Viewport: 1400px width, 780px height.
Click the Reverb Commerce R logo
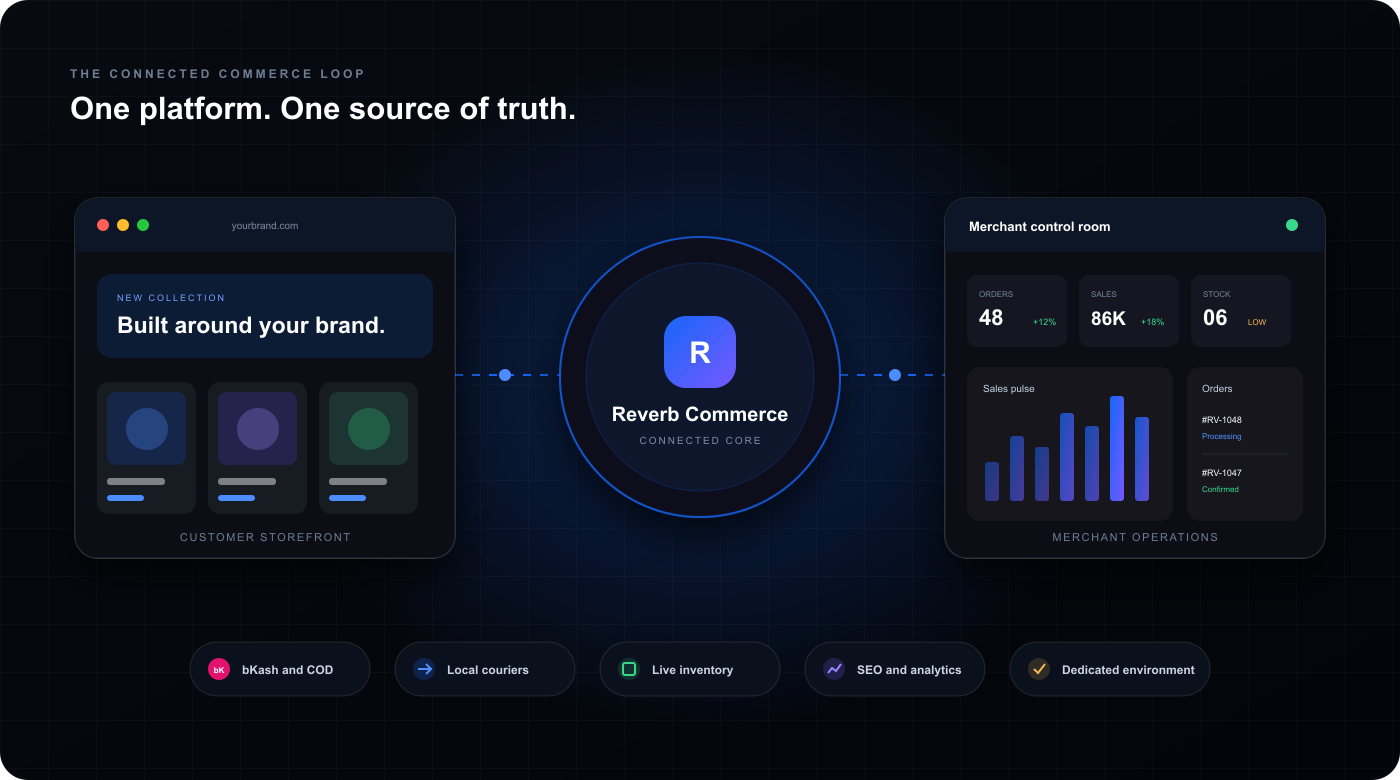point(700,352)
